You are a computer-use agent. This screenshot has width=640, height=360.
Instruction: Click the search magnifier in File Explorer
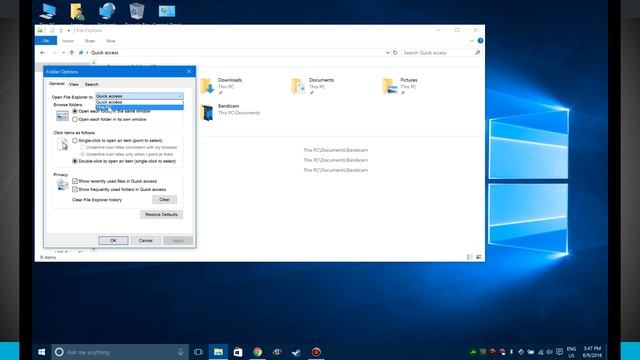click(478, 53)
